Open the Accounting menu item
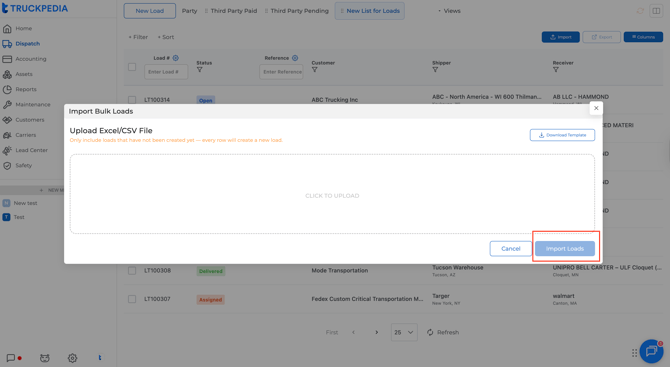 [31, 59]
